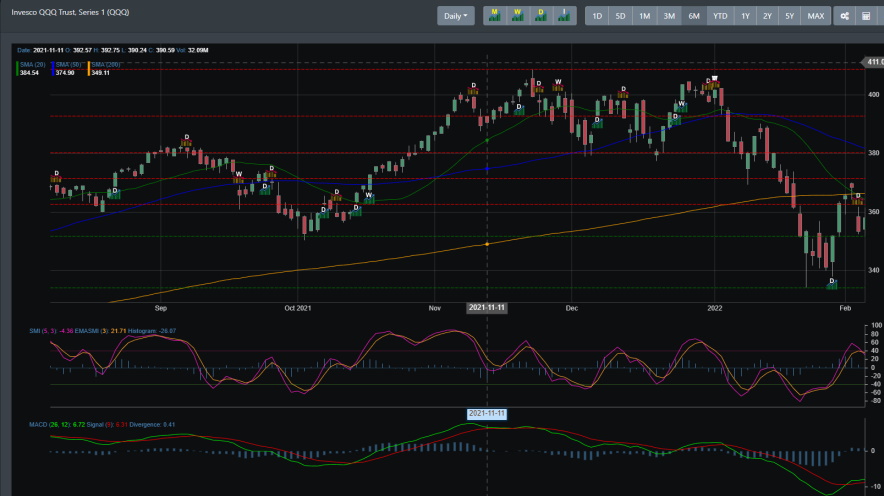Toggle the SMA (50) legend
Screen dimensions: 884x496
[68, 64]
